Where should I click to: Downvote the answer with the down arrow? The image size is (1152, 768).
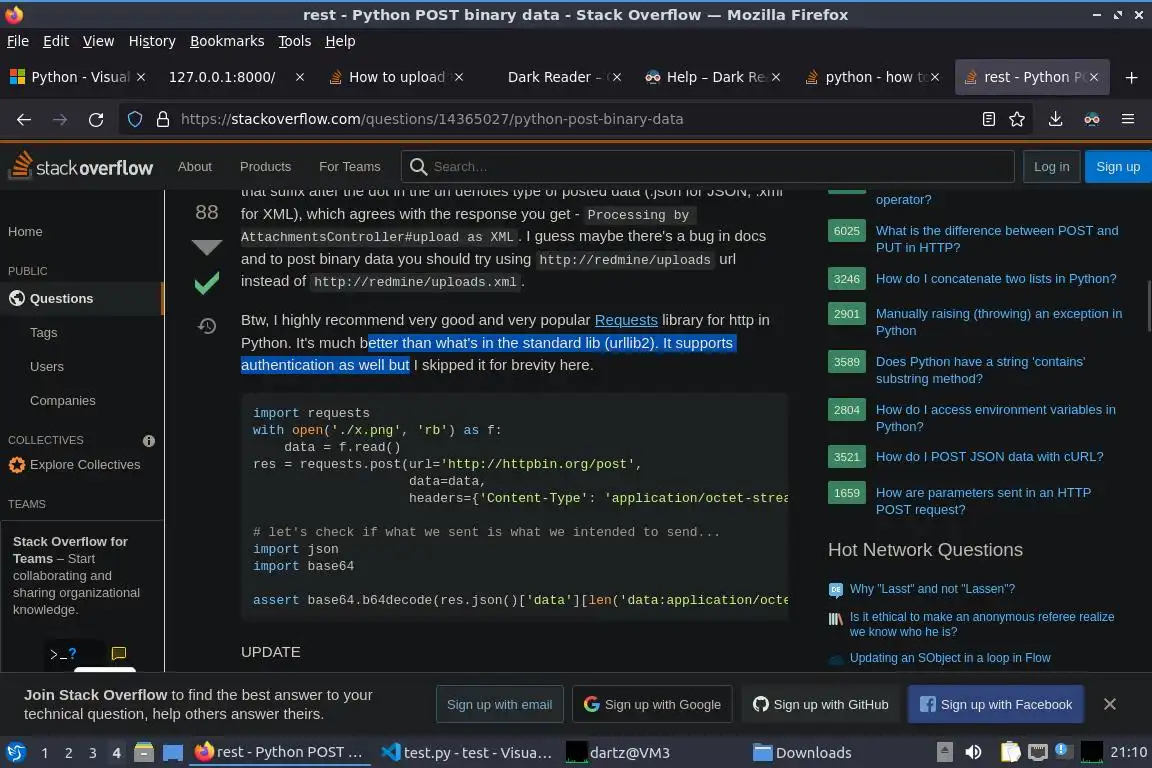tap(206, 248)
